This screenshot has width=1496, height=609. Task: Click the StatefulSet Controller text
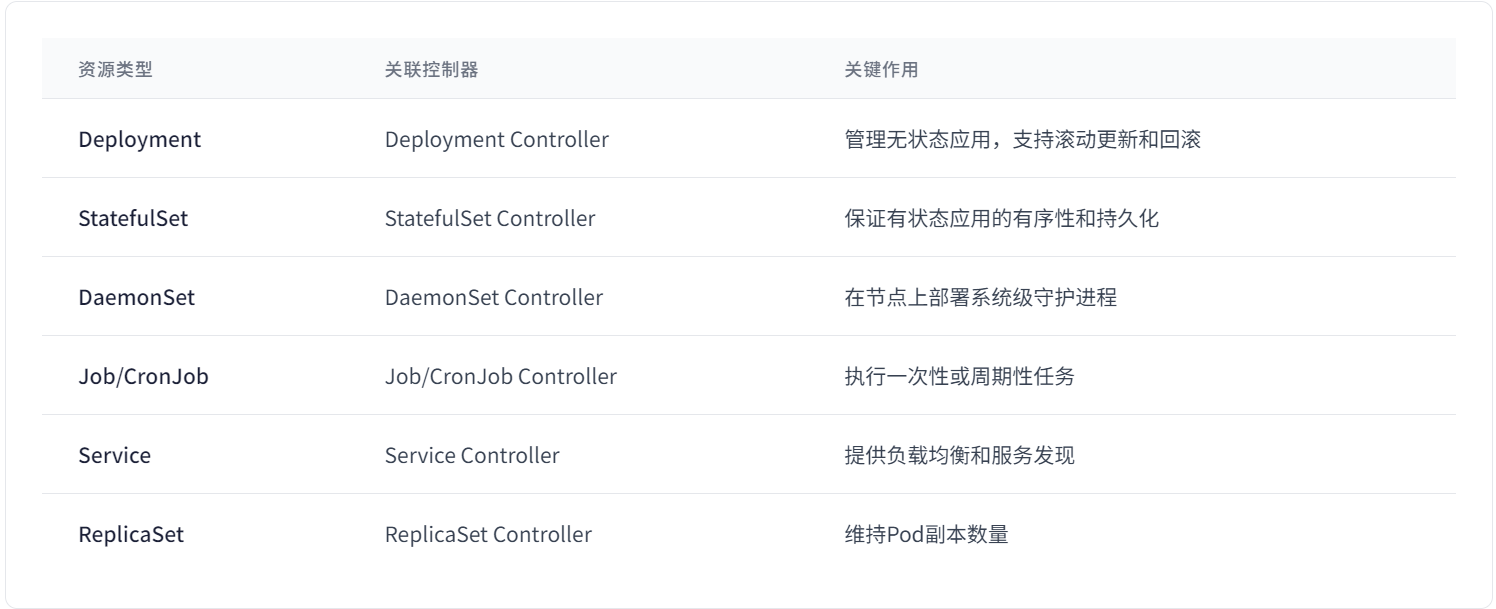click(x=490, y=219)
